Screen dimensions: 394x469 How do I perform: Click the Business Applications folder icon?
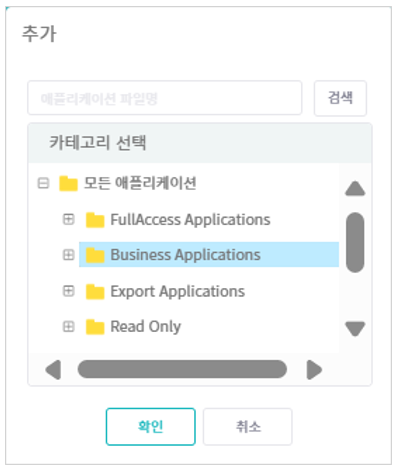click(95, 255)
